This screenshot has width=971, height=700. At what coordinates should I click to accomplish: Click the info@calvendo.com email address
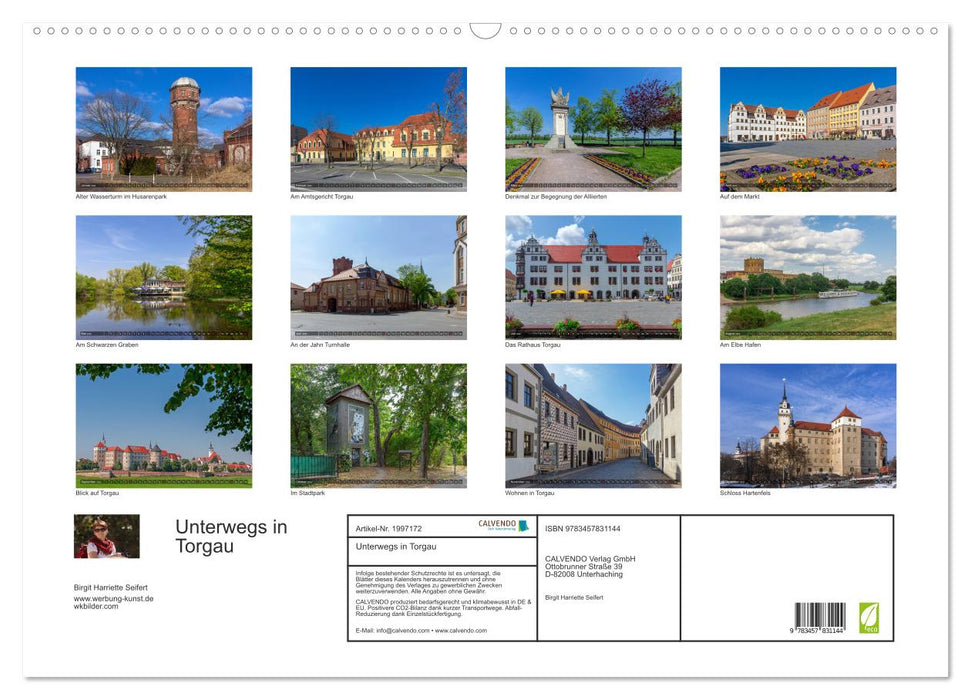390,632
